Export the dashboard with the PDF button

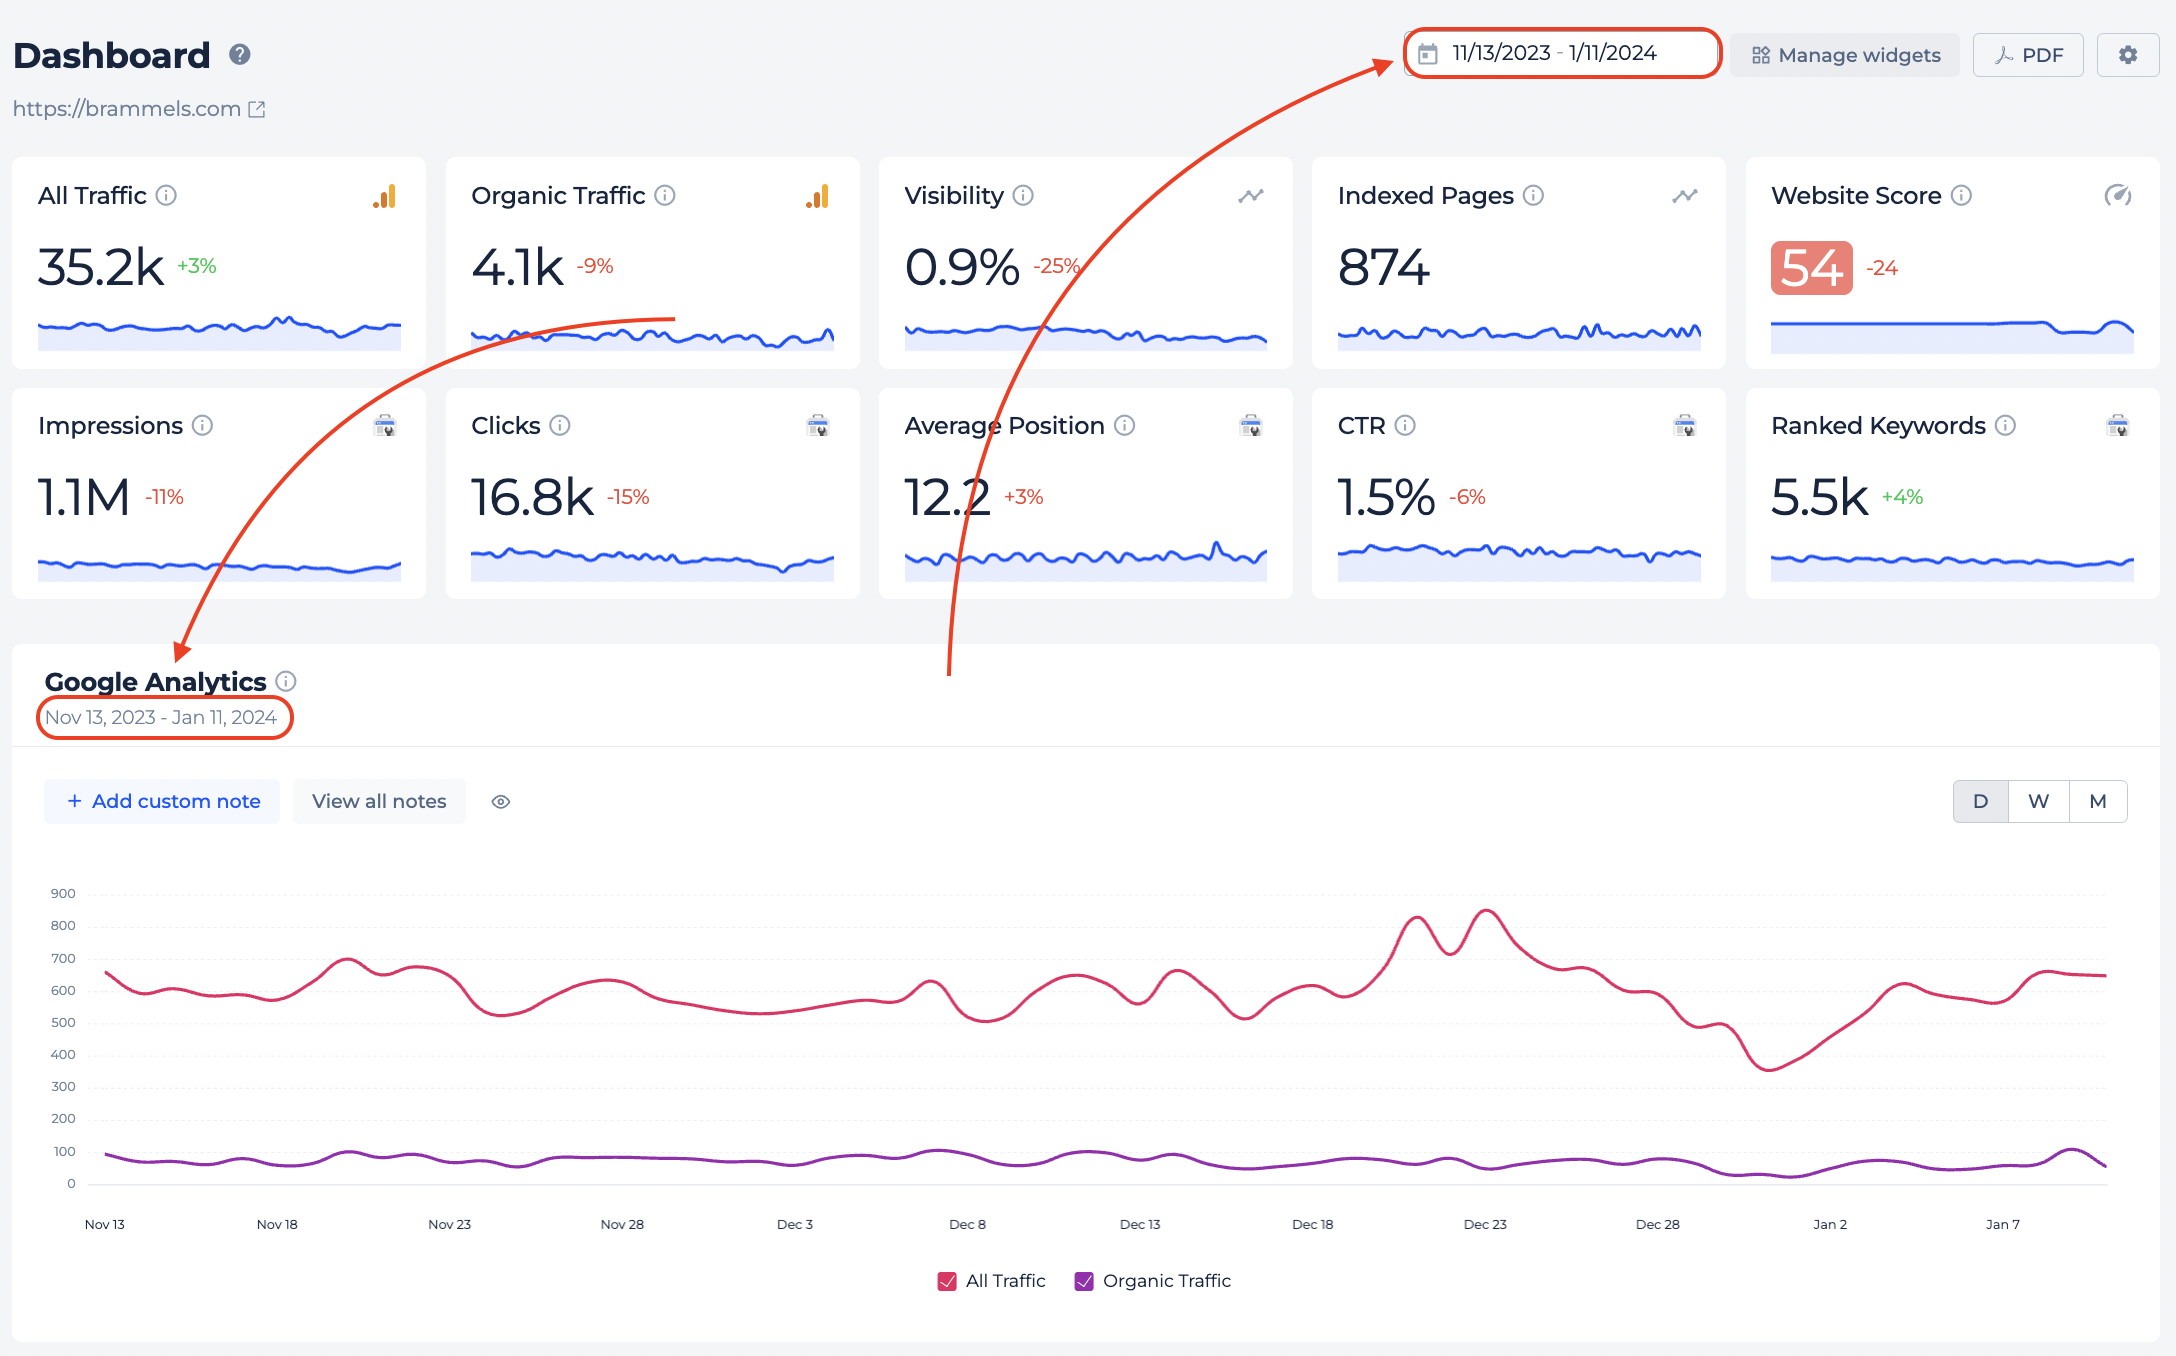[2028, 55]
